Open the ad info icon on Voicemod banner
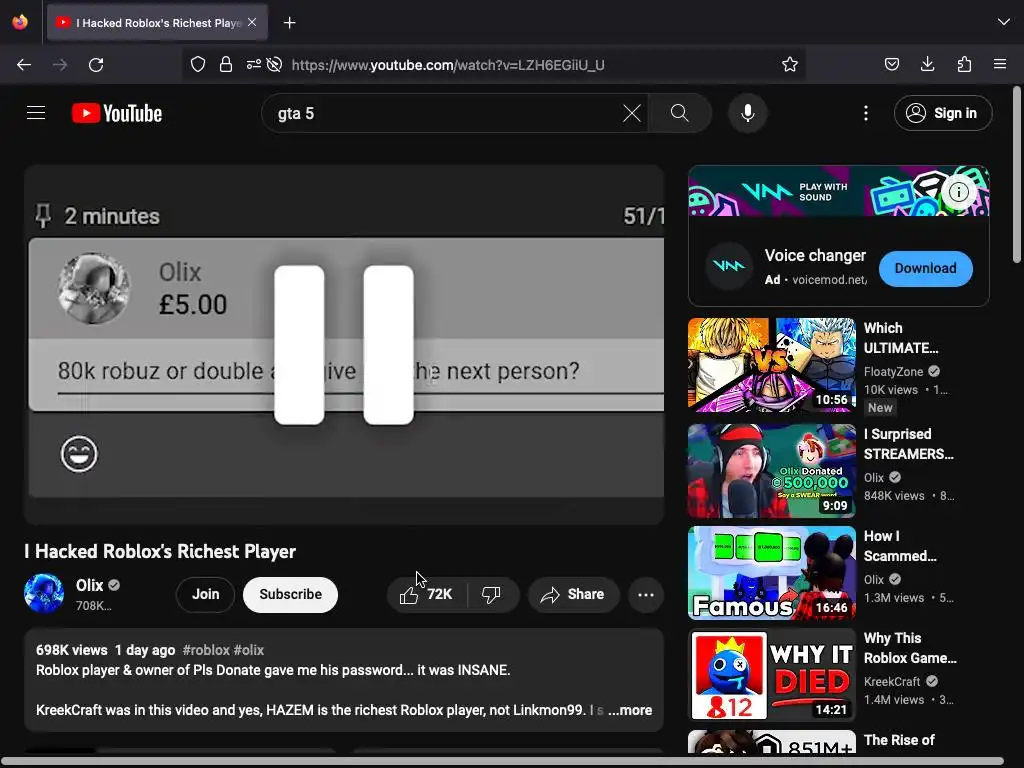Screen dimensions: 1024x768 tap(959, 192)
